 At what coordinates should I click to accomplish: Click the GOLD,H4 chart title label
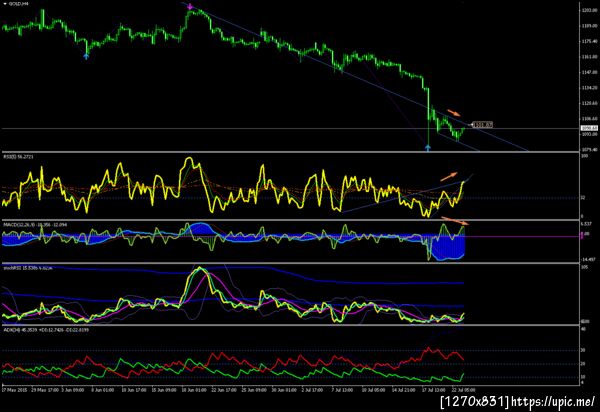tap(18, 3)
